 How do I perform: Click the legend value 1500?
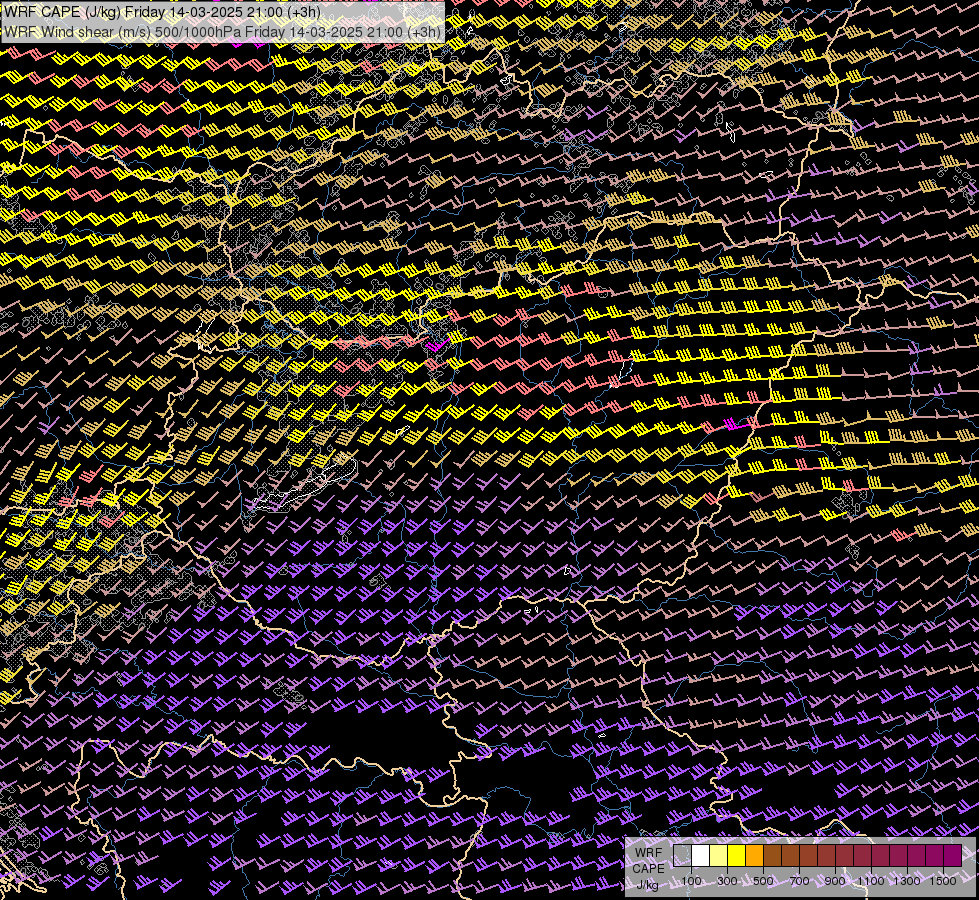(943, 881)
